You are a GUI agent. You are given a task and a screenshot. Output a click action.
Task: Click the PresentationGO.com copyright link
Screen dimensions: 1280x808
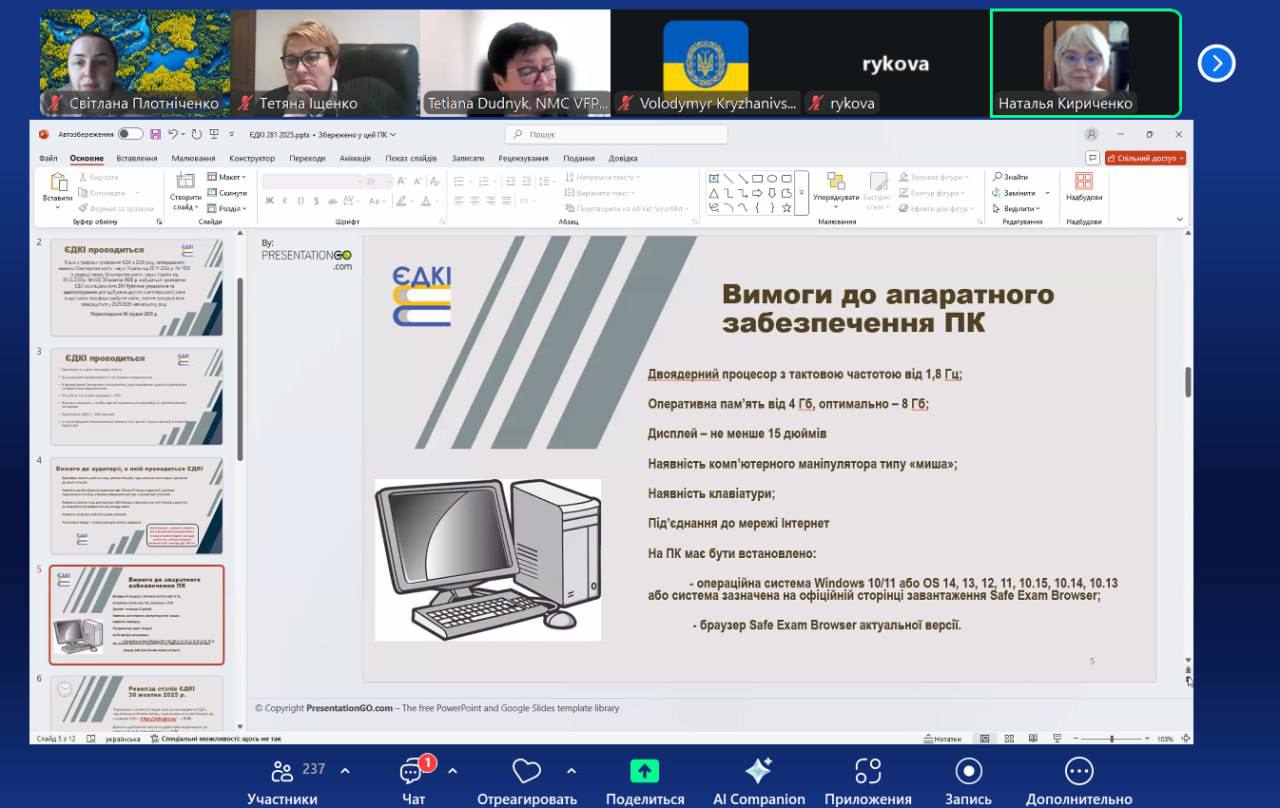[x=349, y=708]
